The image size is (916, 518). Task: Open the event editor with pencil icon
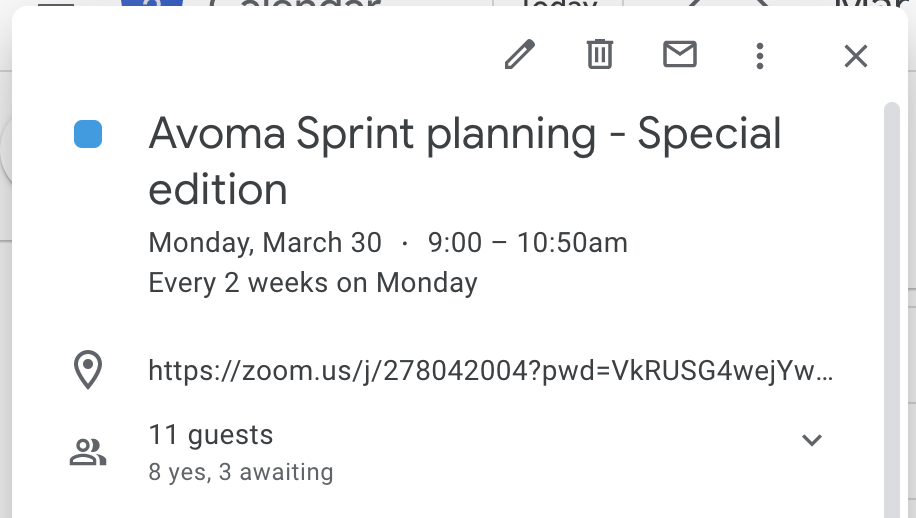[519, 55]
